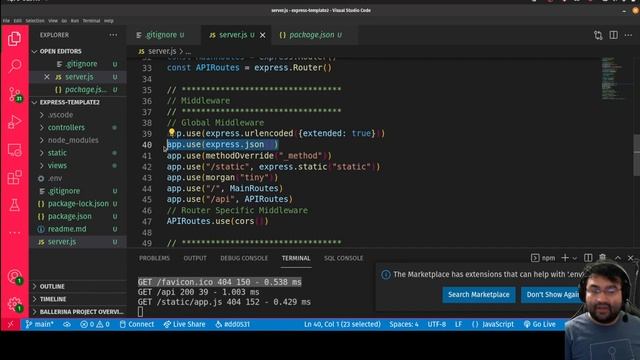Open remote window indicator in status bar
This screenshot has height=360, width=640.
pyautogui.click(x=11, y=324)
